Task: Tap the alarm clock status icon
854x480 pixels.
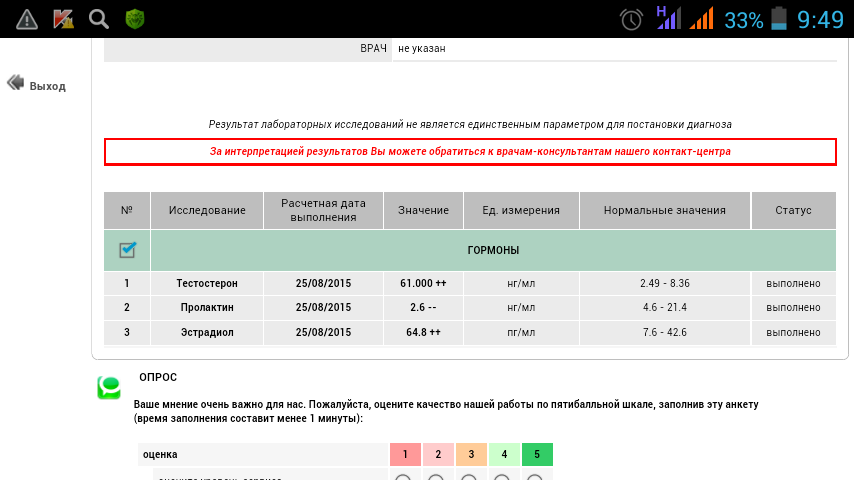Action: tap(631, 19)
